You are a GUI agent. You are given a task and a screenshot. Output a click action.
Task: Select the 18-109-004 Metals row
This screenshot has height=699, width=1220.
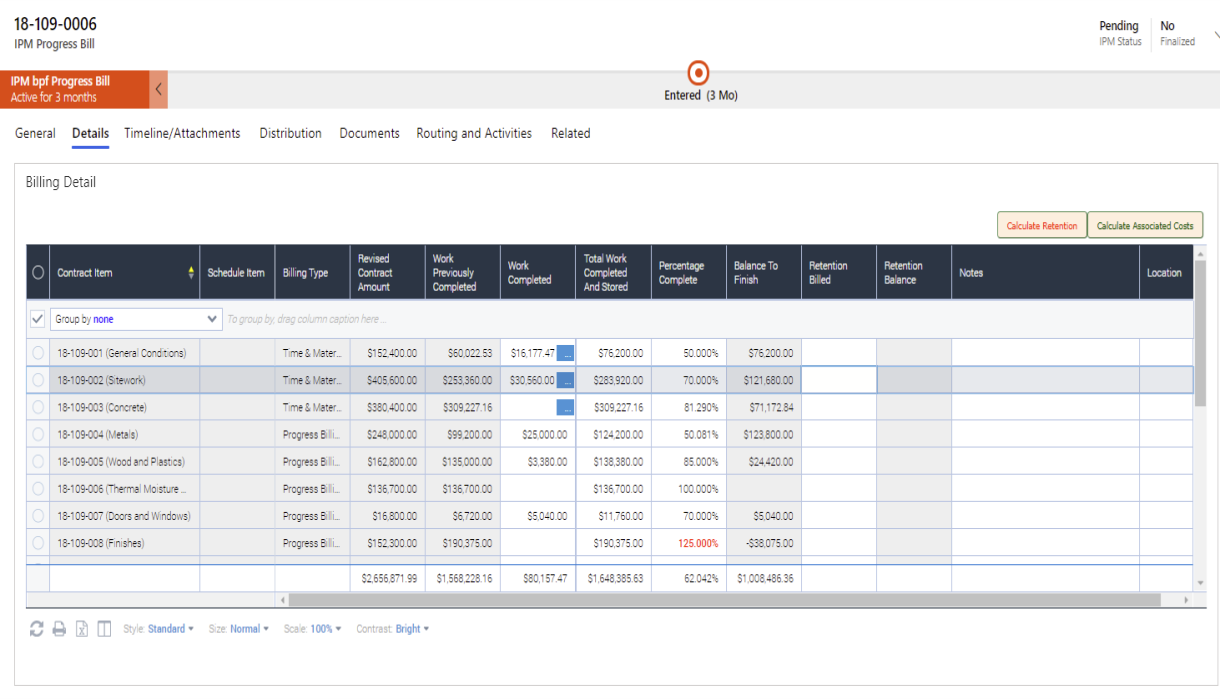(37, 434)
